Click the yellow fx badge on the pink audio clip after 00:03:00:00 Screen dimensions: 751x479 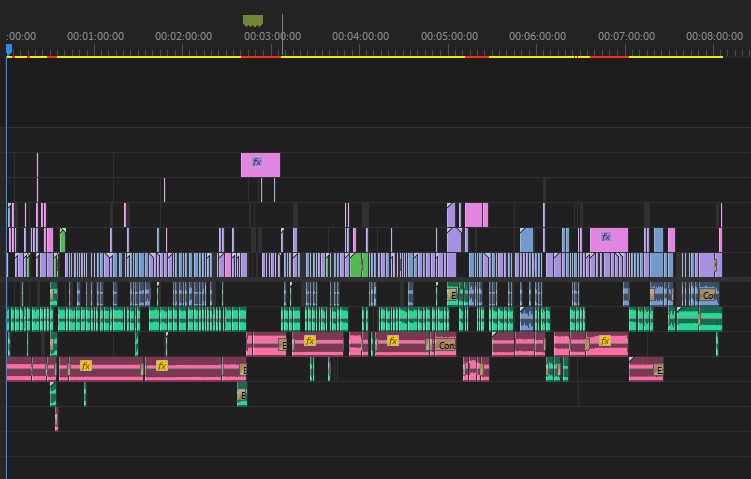click(x=310, y=341)
